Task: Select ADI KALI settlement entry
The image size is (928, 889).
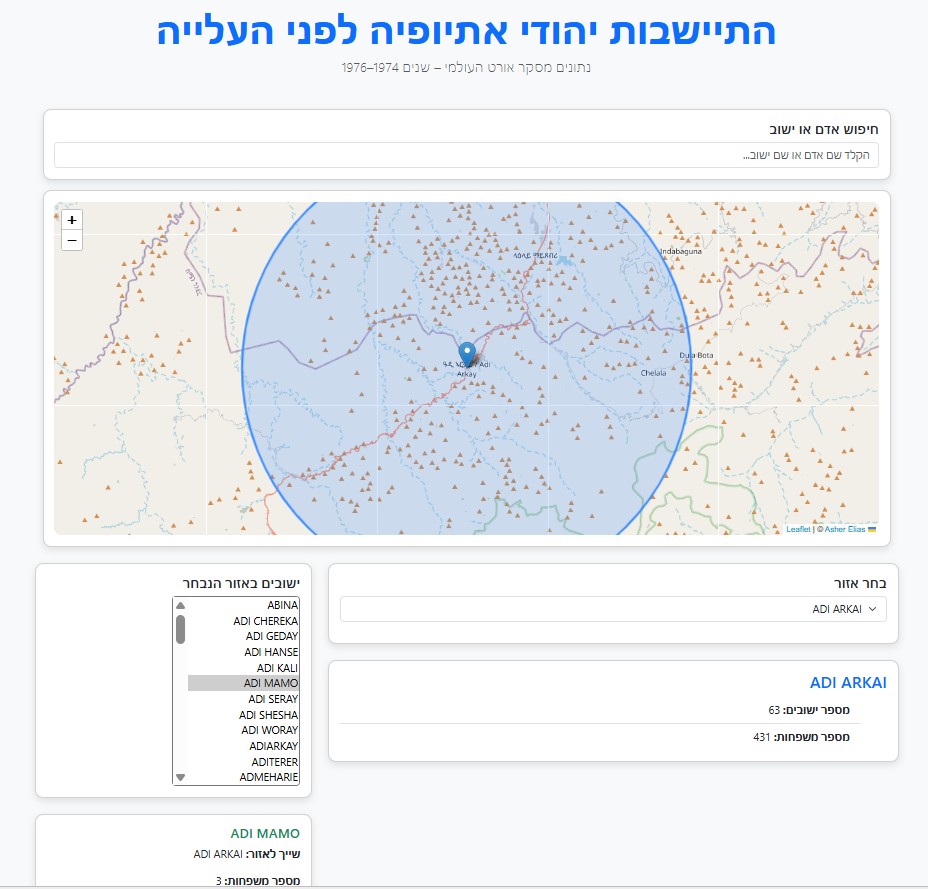Action: (243, 668)
